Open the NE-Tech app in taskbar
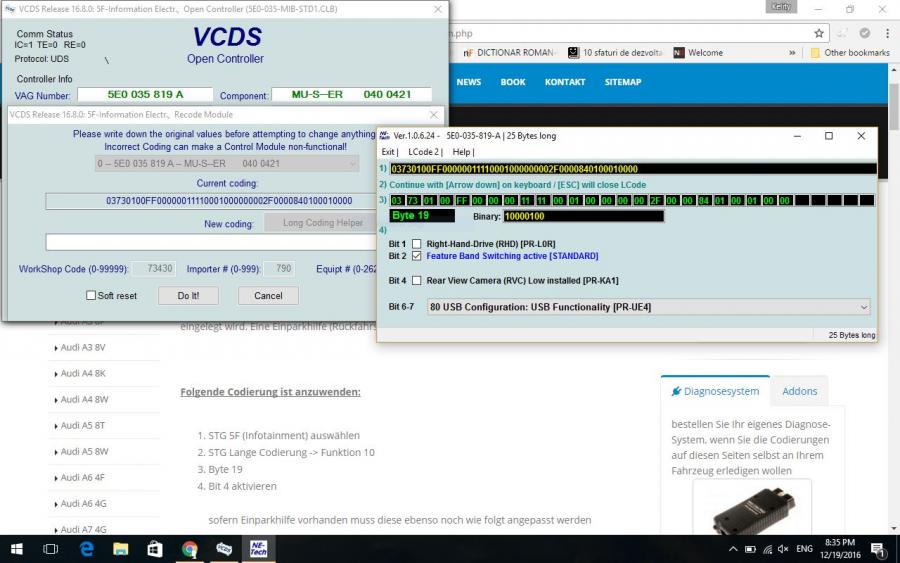This screenshot has width=900, height=563. (258, 549)
